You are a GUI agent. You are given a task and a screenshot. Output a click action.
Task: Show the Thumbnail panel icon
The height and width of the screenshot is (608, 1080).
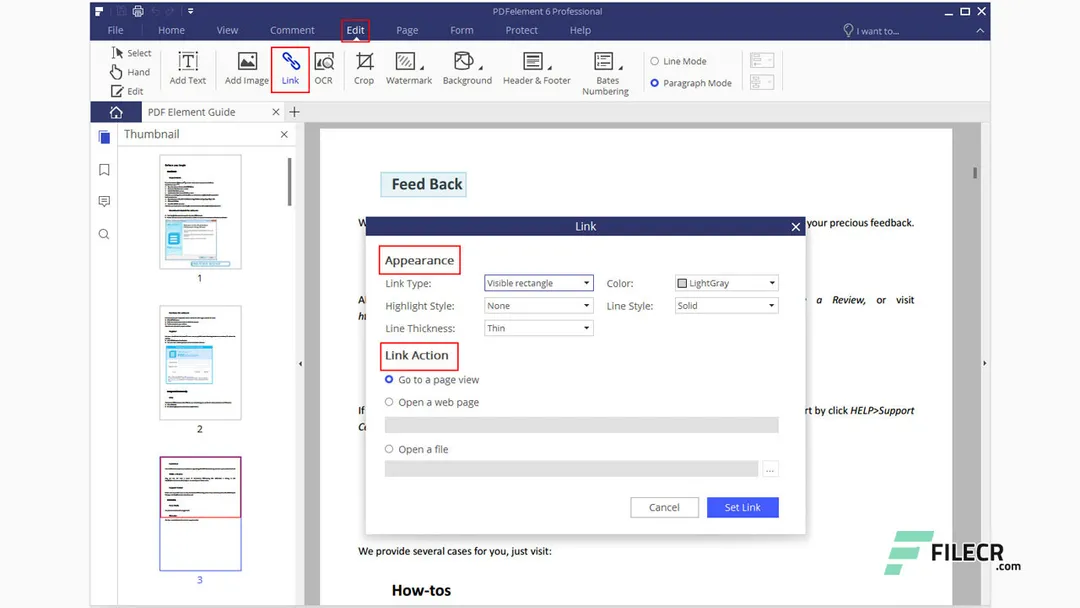[x=104, y=137]
